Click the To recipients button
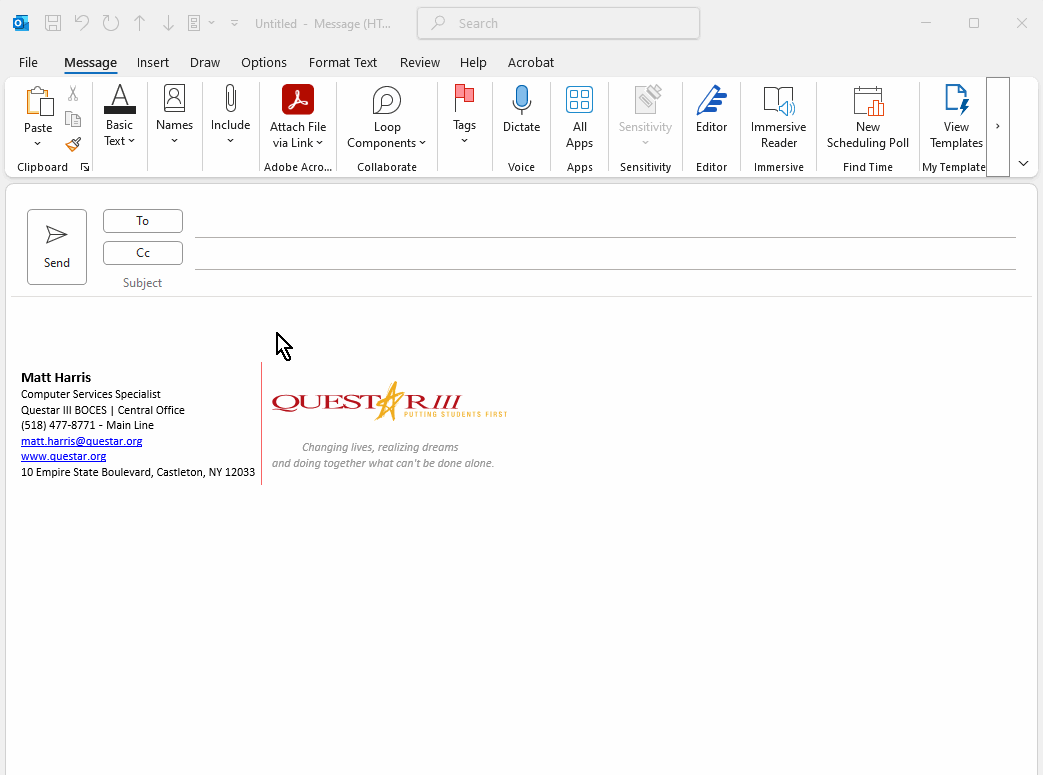Viewport: 1043px width, 775px height. coord(143,221)
